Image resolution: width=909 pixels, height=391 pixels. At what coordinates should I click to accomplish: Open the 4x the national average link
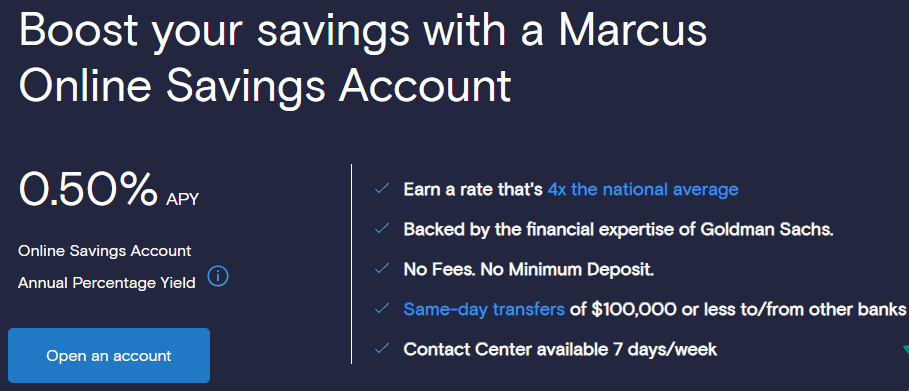point(642,189)
